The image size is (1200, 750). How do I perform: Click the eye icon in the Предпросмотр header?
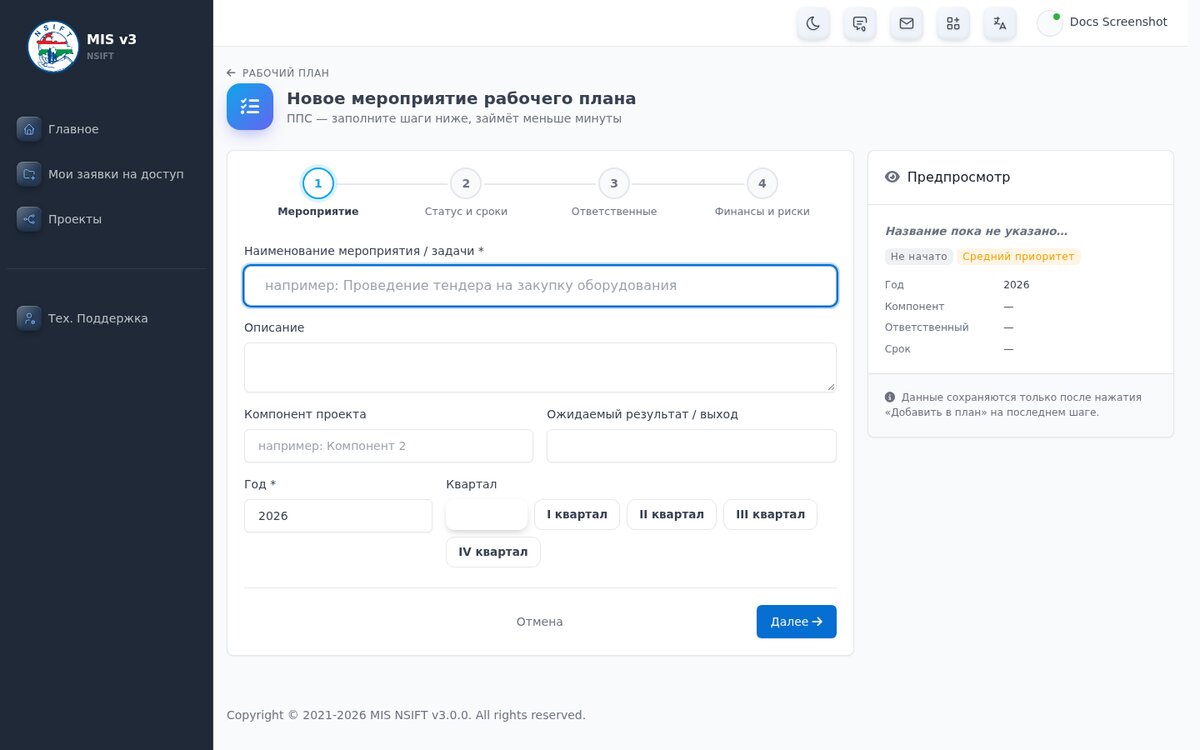pyautogui.click(x=893, y=177)
